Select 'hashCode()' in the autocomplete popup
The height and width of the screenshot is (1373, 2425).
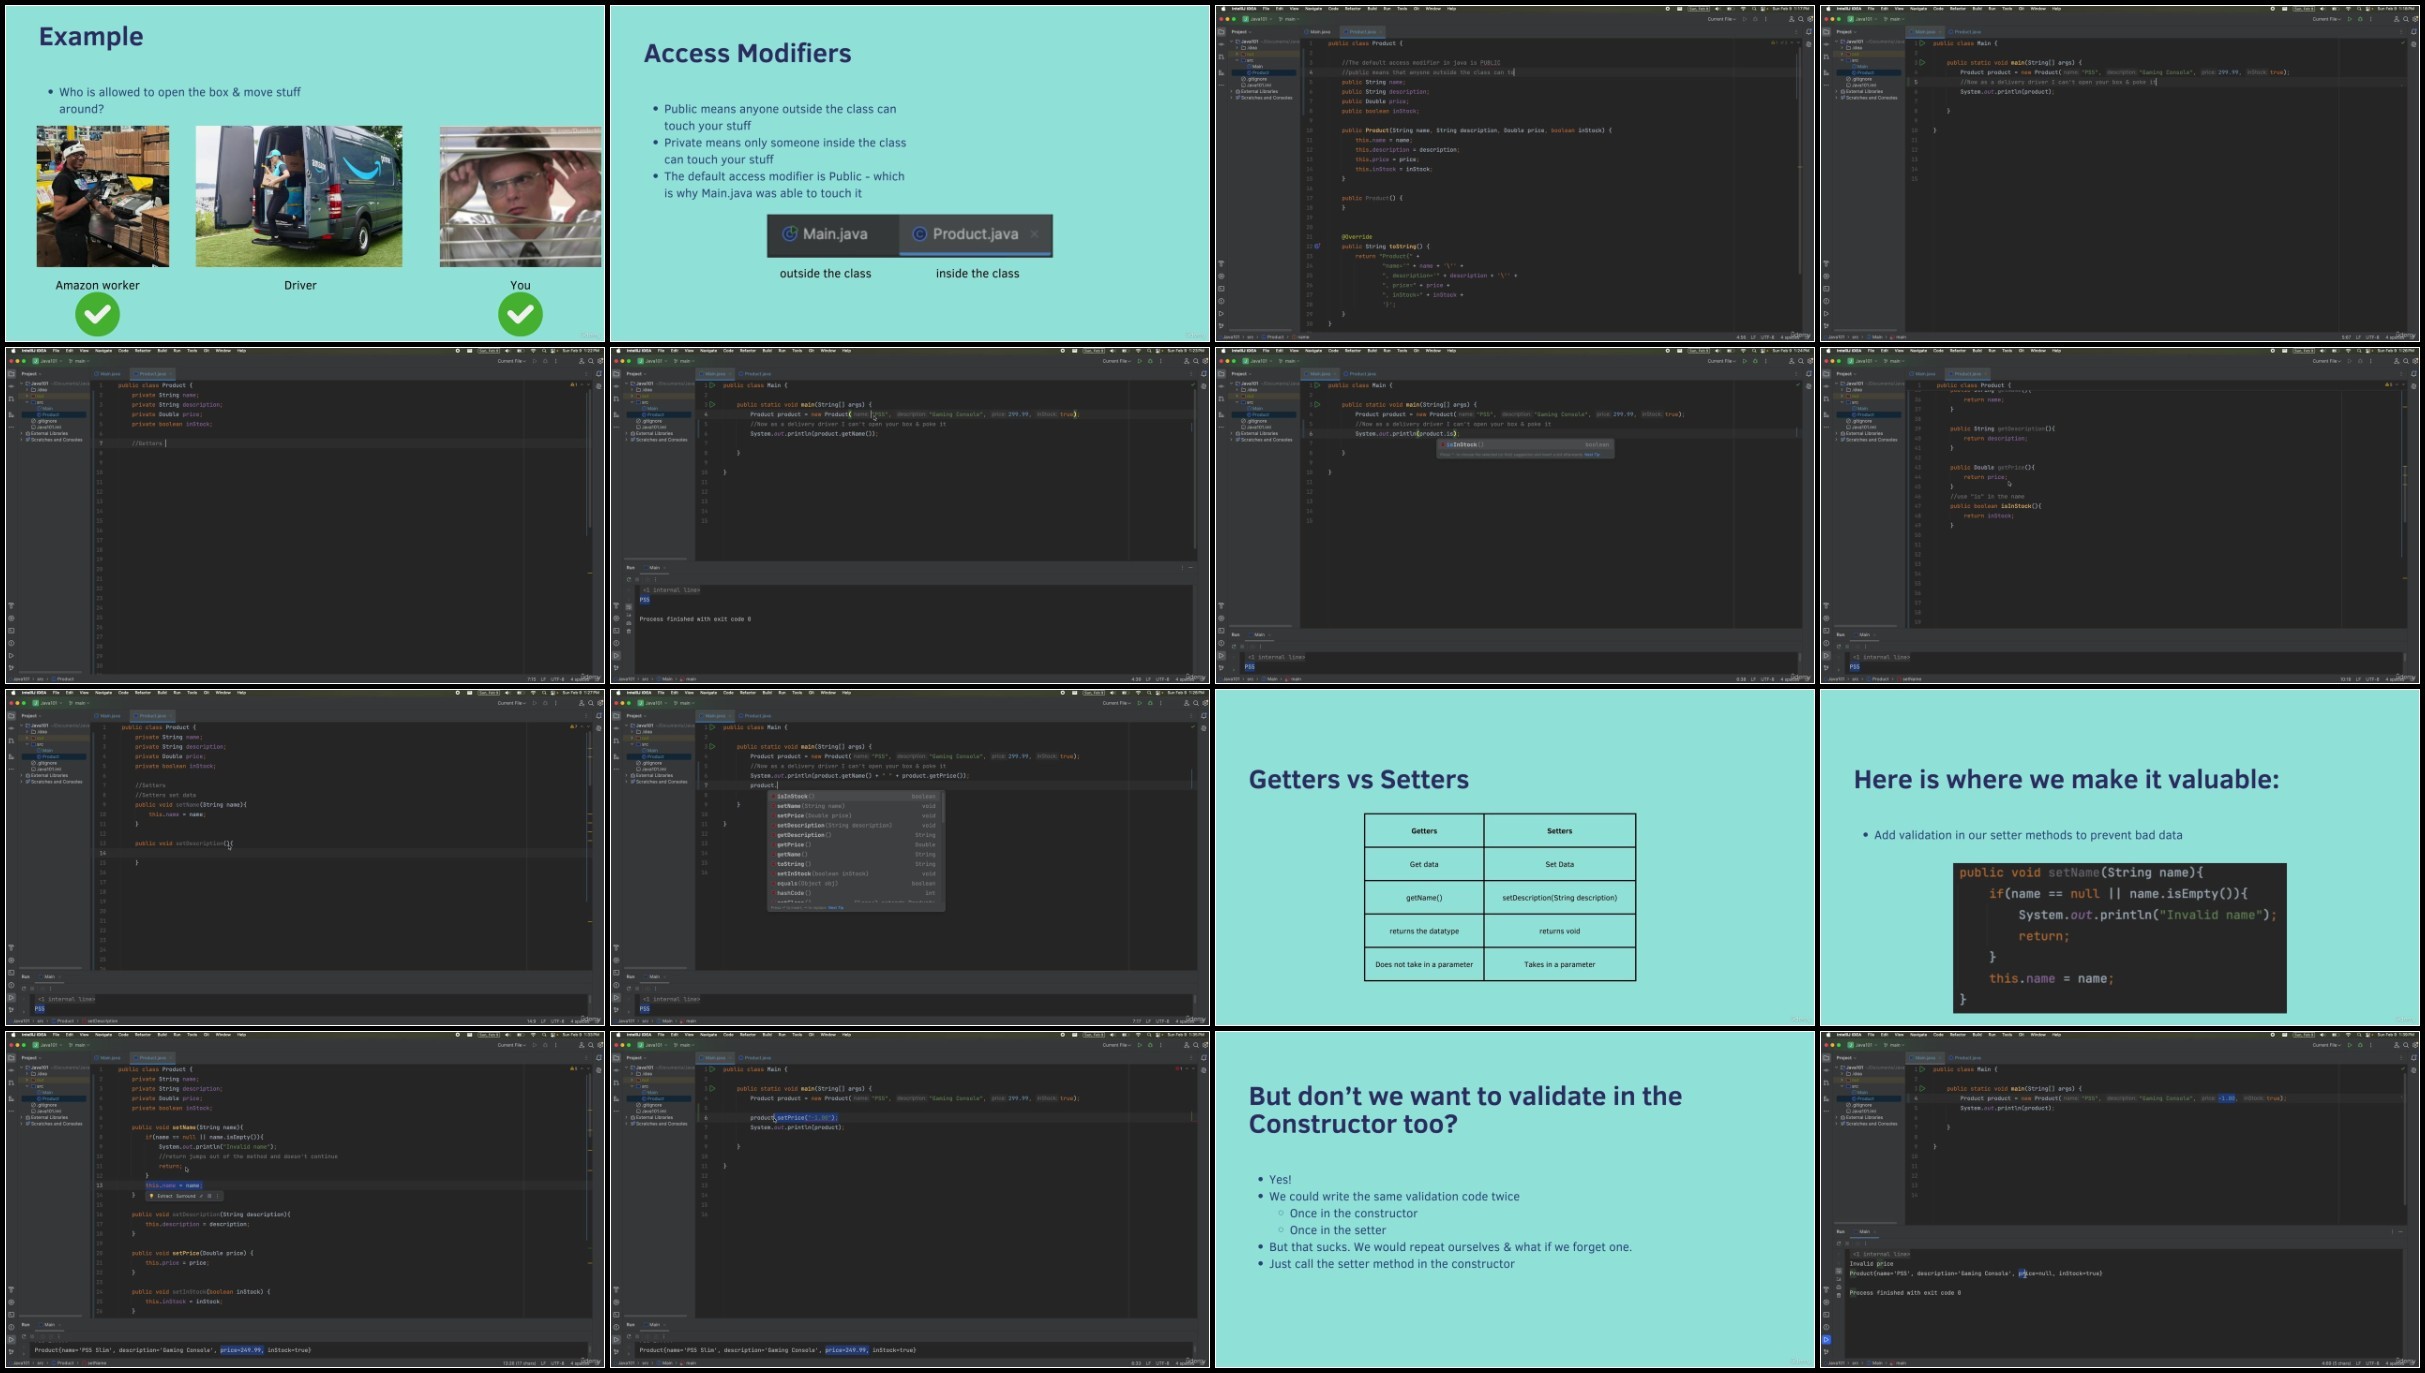[x=856, y=893]
